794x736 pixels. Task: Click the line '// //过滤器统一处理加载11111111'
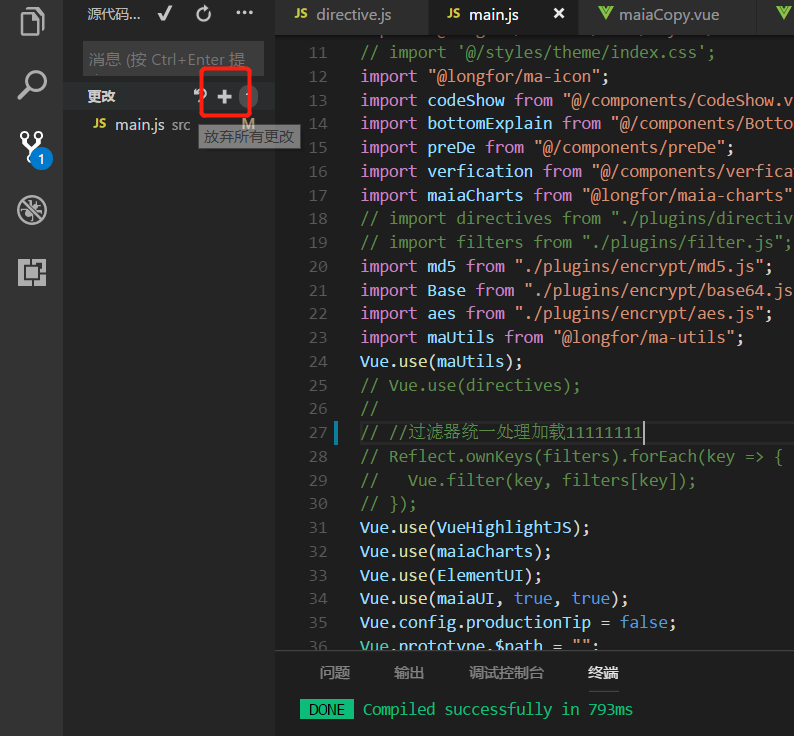[501, 433]
